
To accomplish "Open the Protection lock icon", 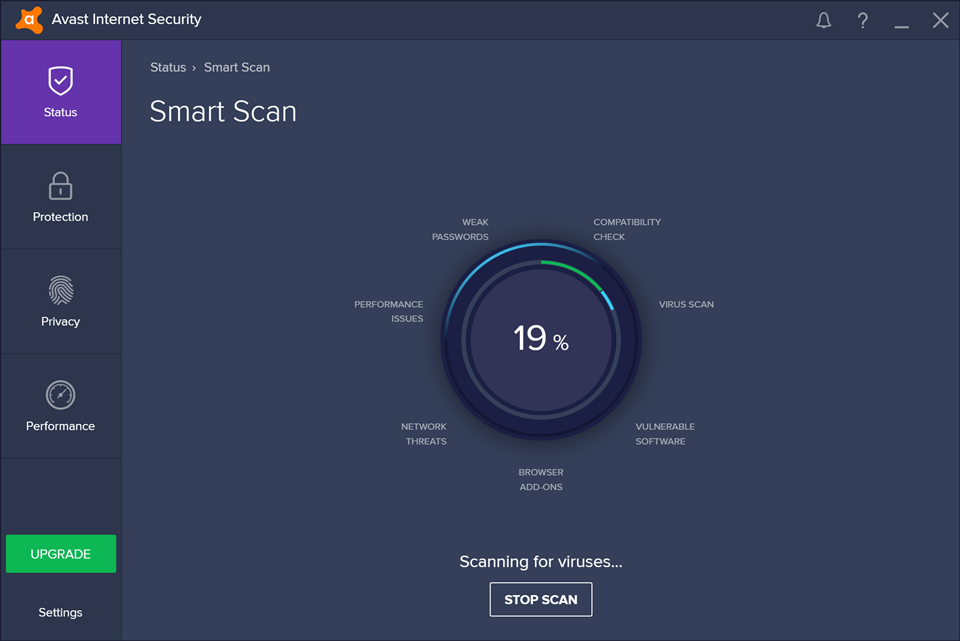I will point(60,185).
